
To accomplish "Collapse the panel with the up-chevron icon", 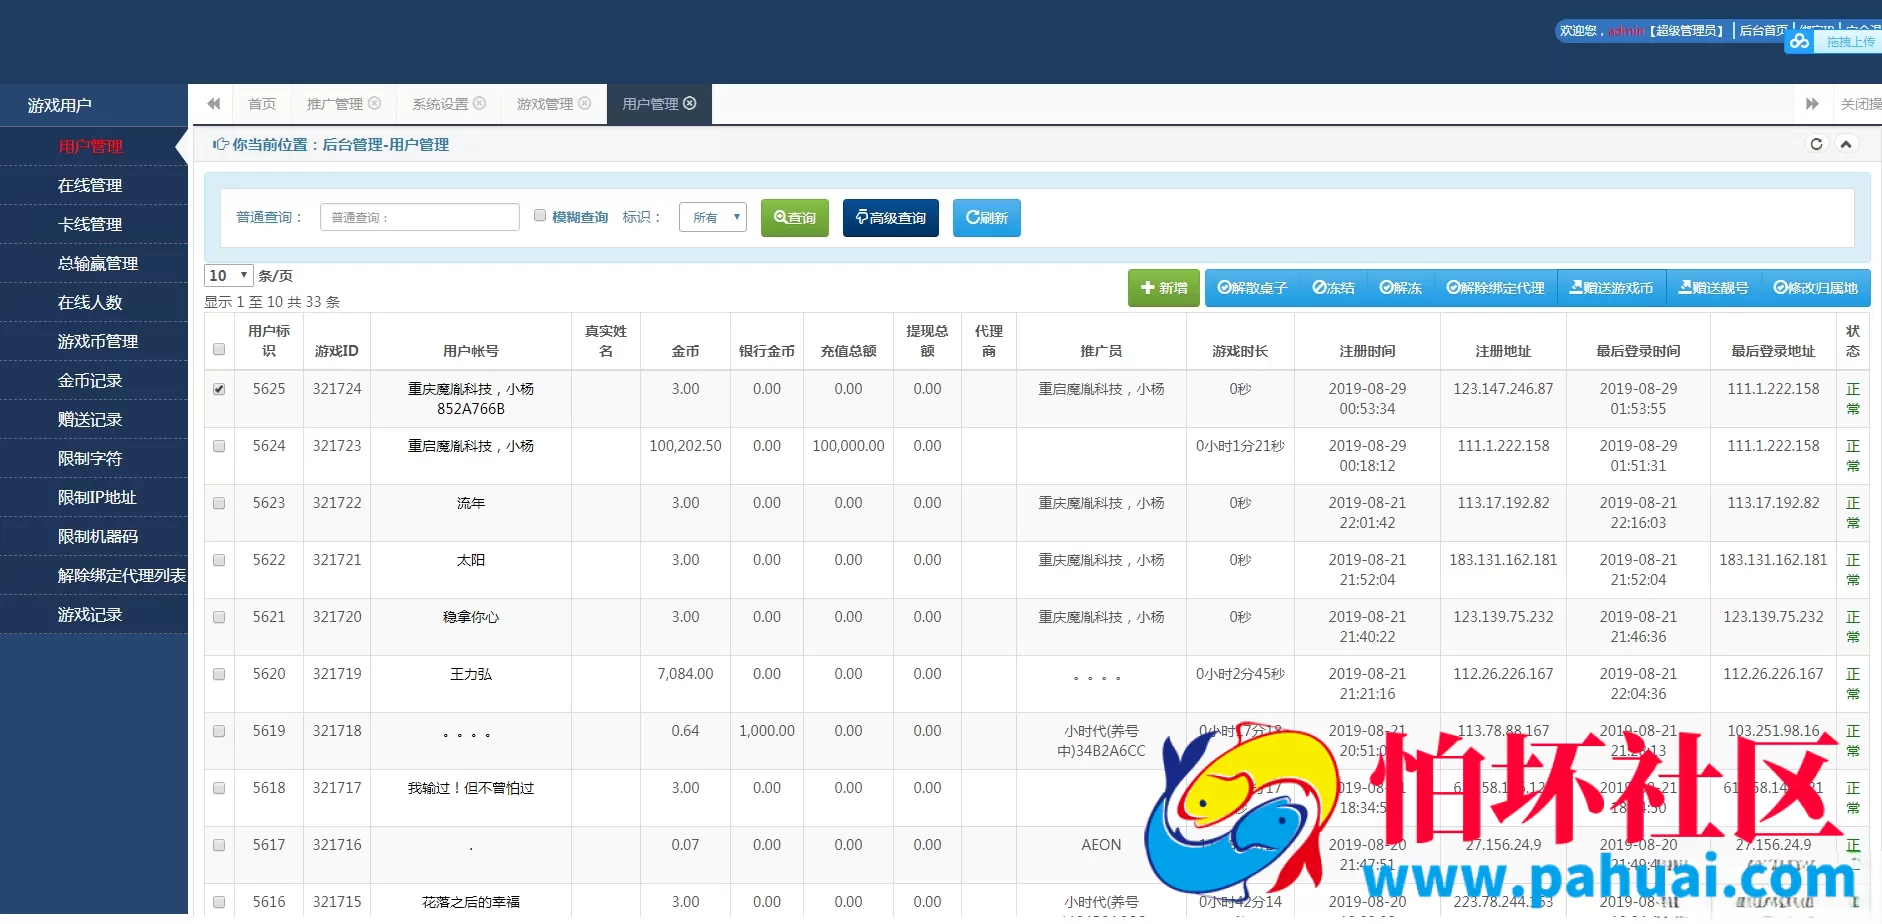I will click(x=1846, y=144).
